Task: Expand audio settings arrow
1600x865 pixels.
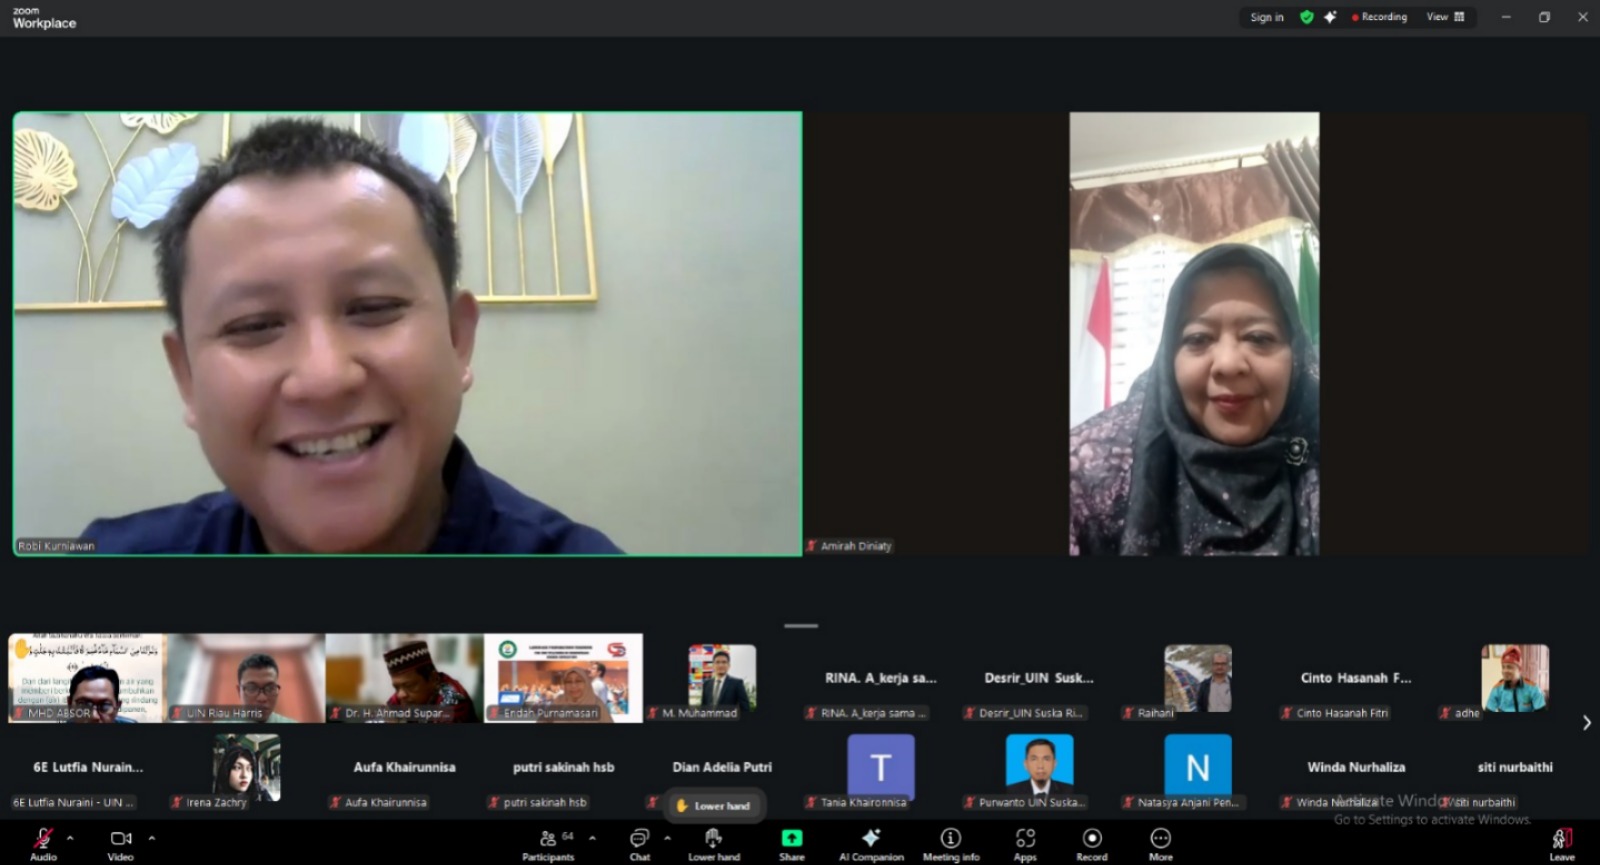Action: point(70,837)
